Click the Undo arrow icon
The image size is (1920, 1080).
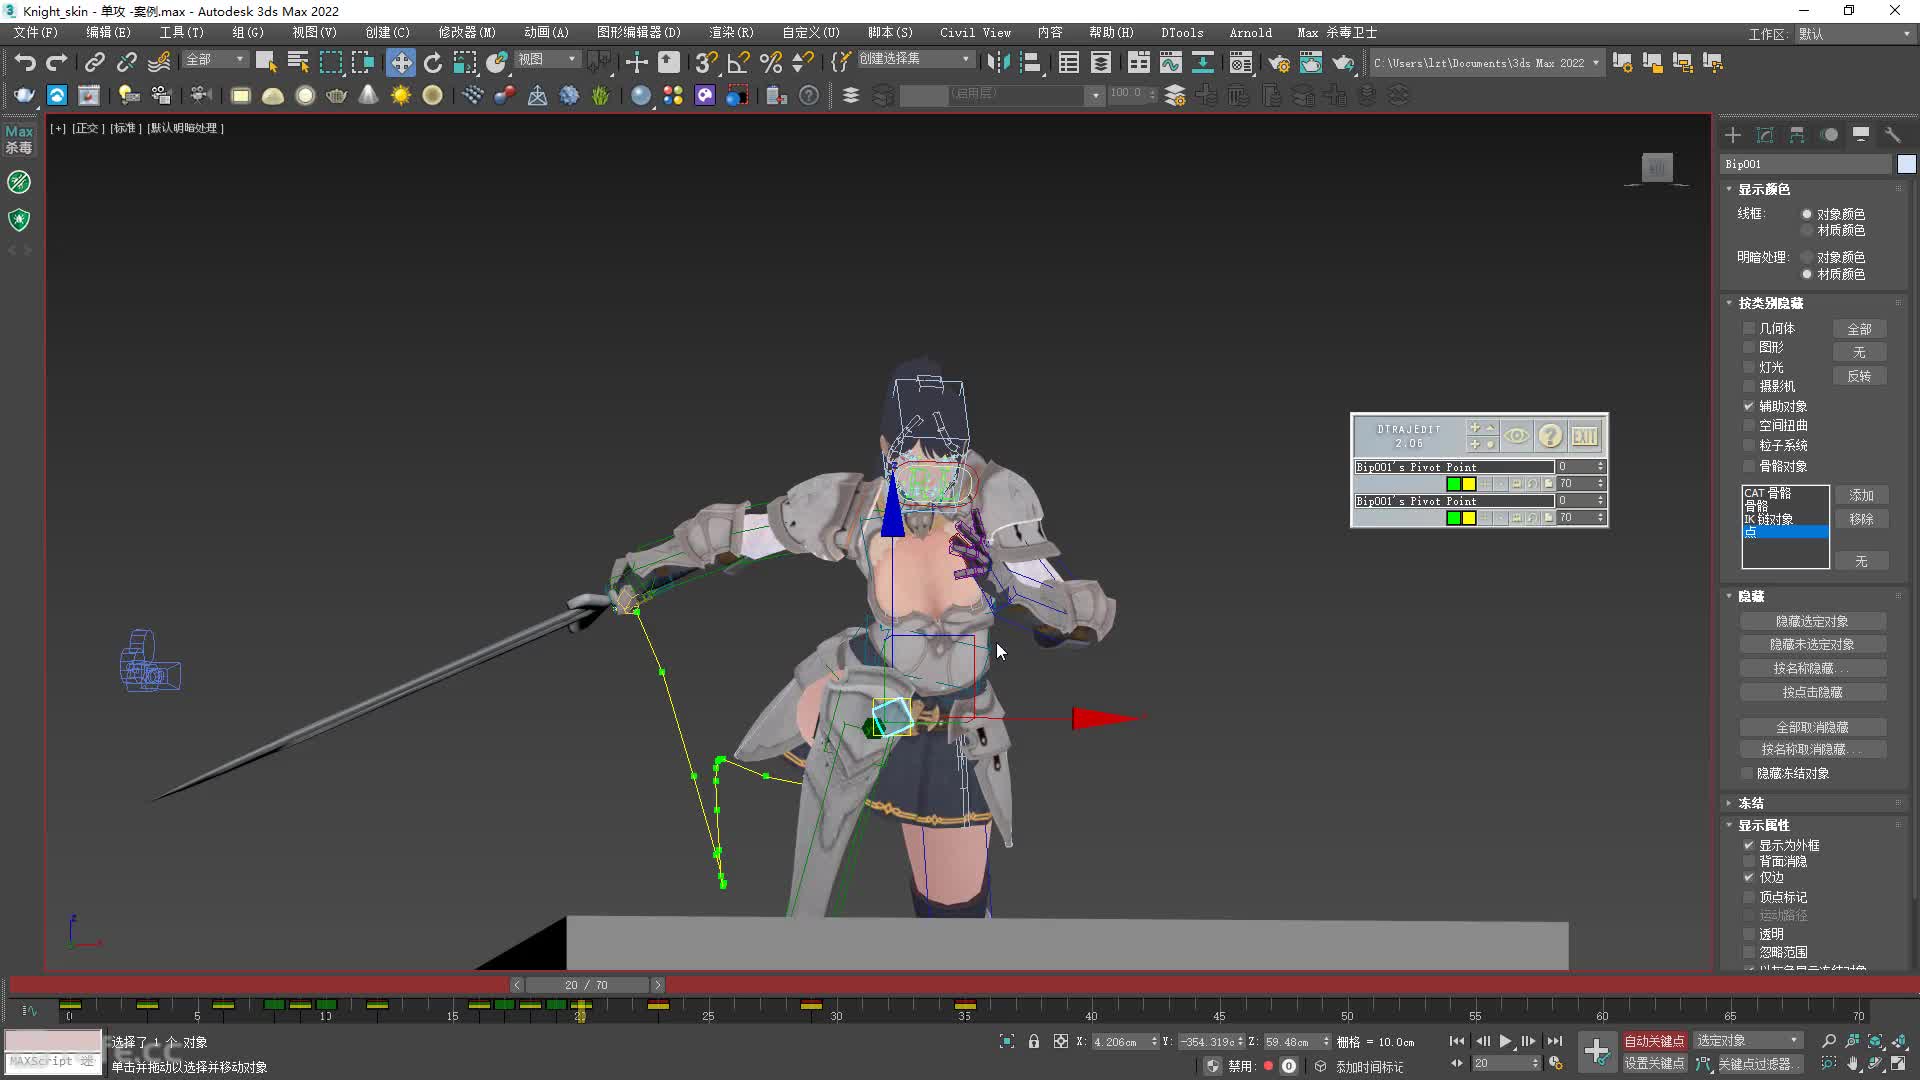[x=25, y=62]
